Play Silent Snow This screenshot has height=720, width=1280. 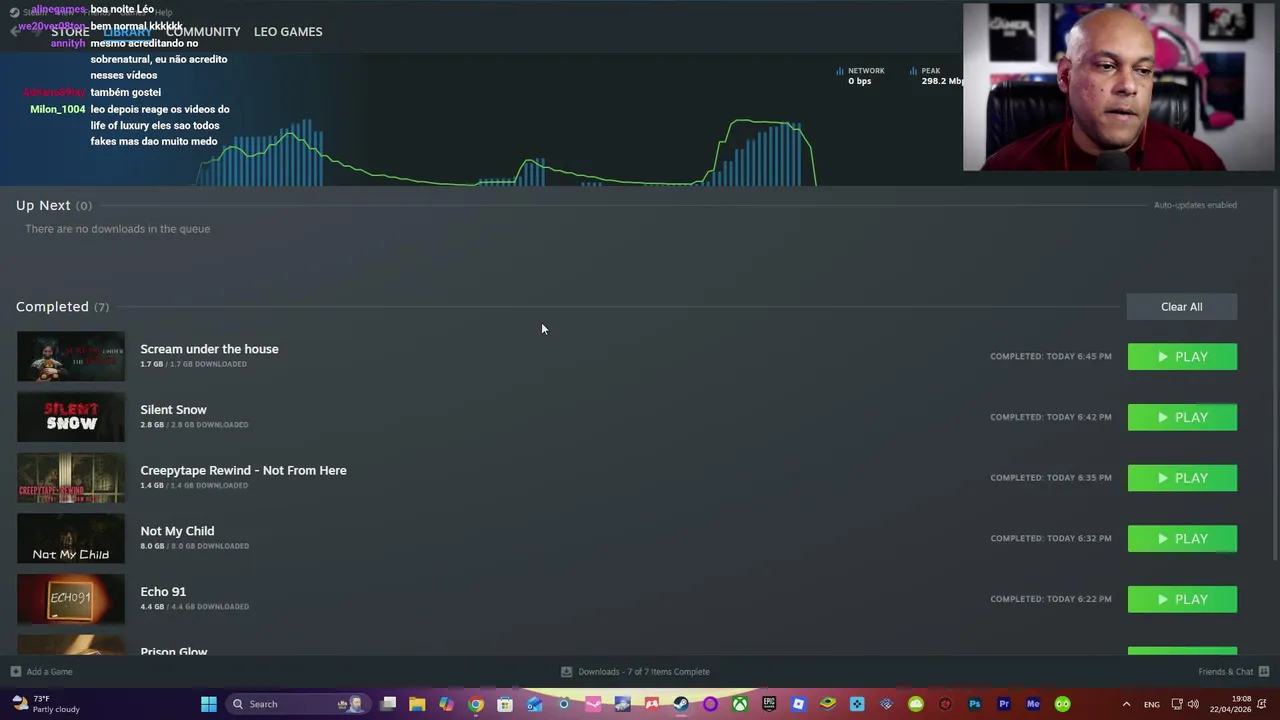[x=1182, y=417]
